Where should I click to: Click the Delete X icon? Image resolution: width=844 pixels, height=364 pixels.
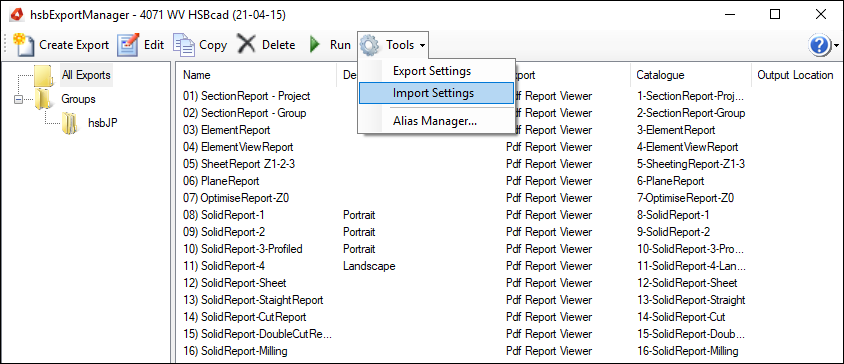tap(246, 45)
